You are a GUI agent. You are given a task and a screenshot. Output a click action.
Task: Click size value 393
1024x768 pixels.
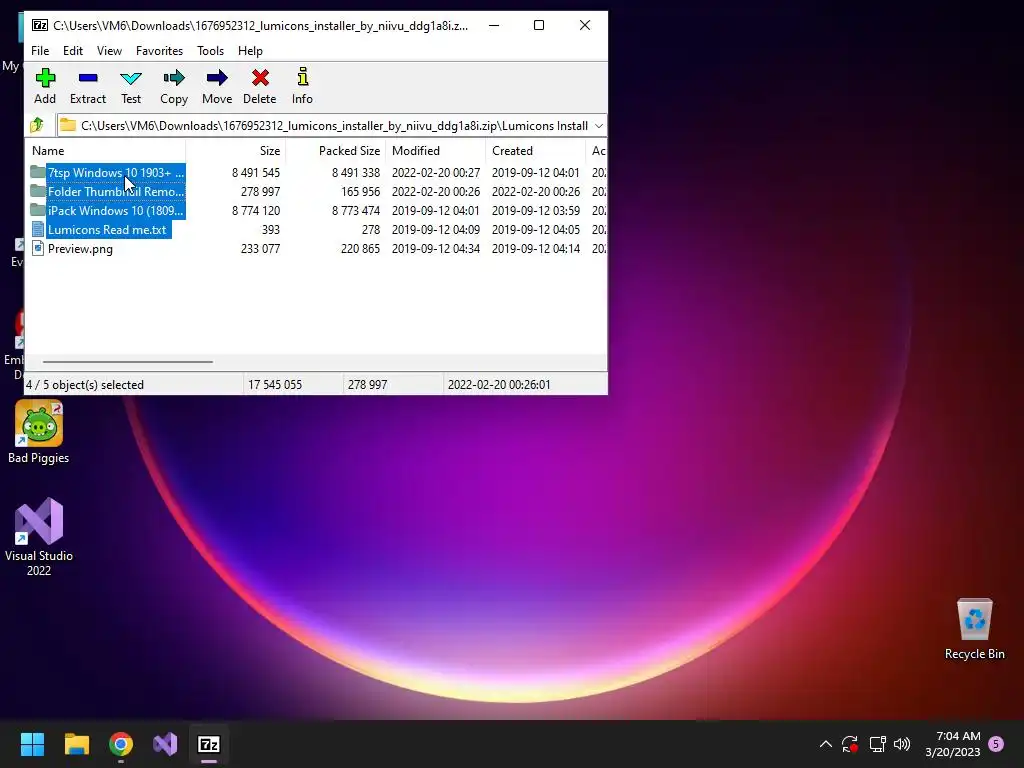pyautogui.click(x=271, y=230)
